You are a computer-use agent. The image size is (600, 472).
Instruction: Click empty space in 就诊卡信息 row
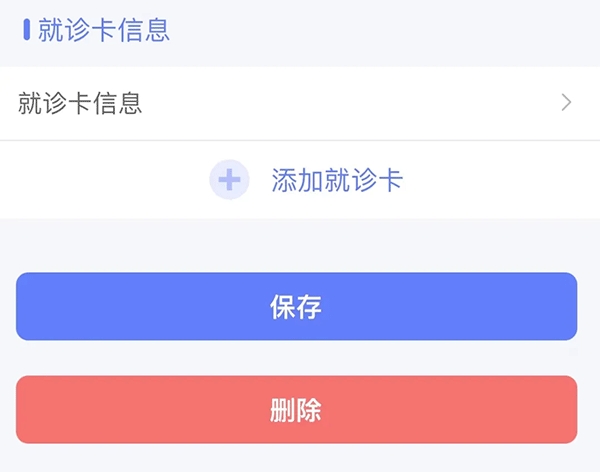point(344,103)
